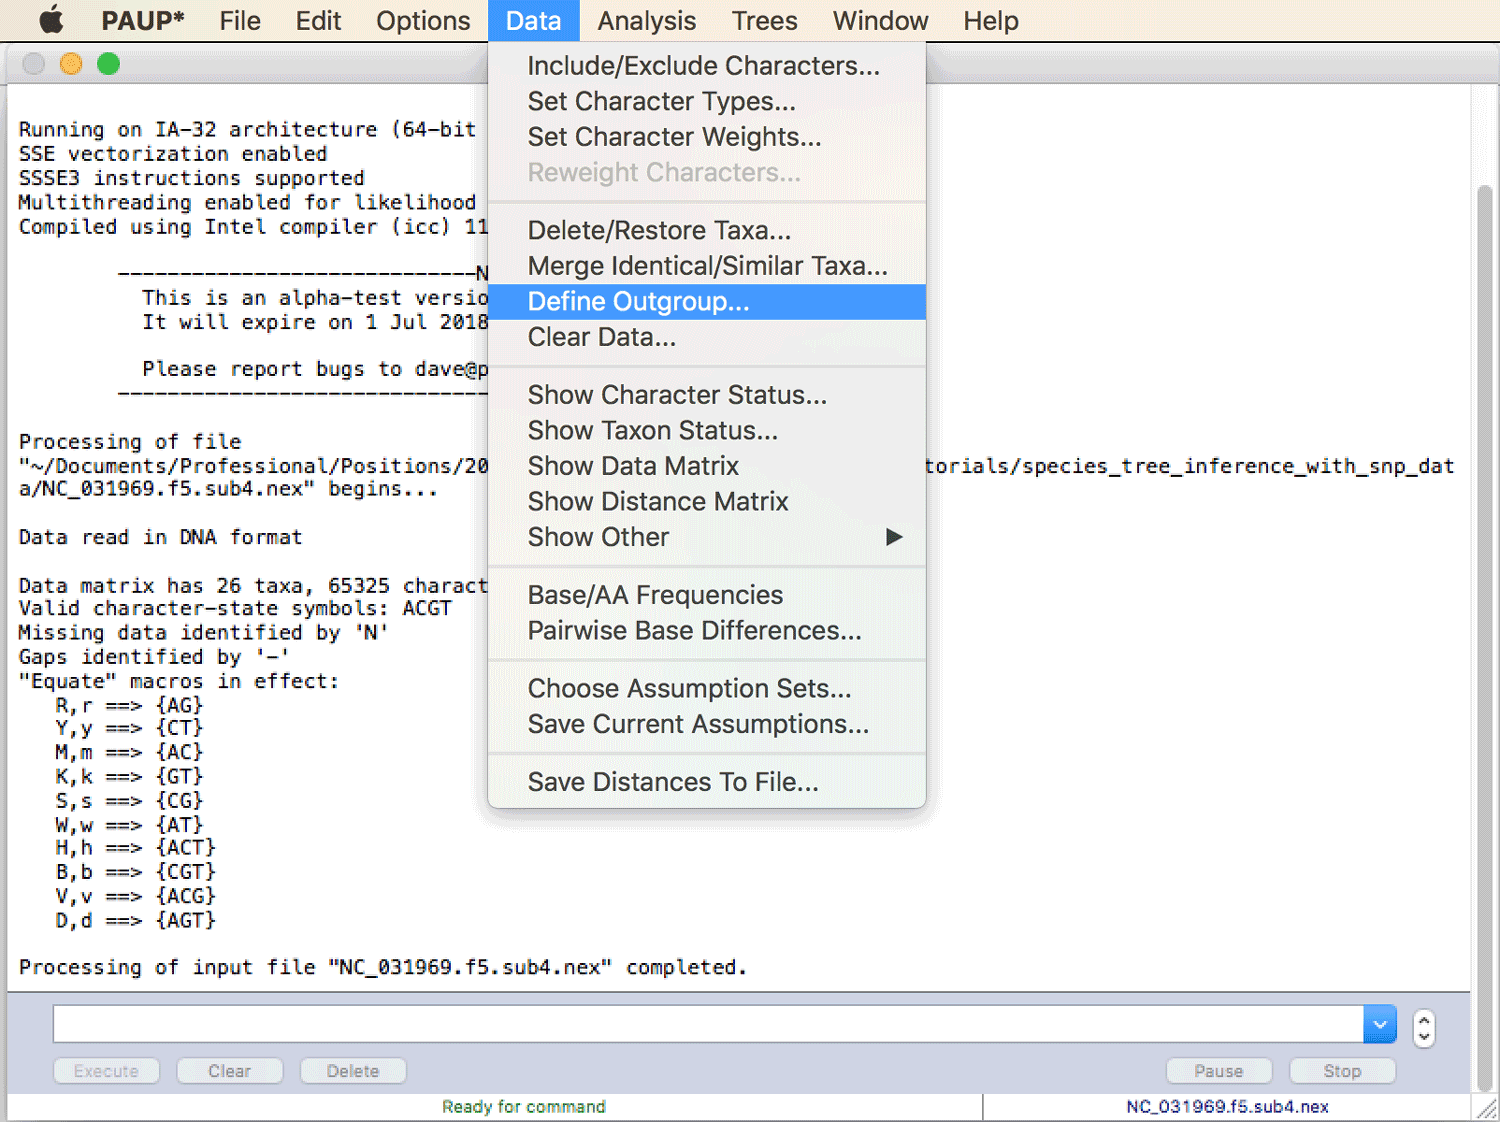Click the command history stepper arrows
Image resolution: width=1500 pixels, height=1122 pixels.
[x=1424, y=1028]
